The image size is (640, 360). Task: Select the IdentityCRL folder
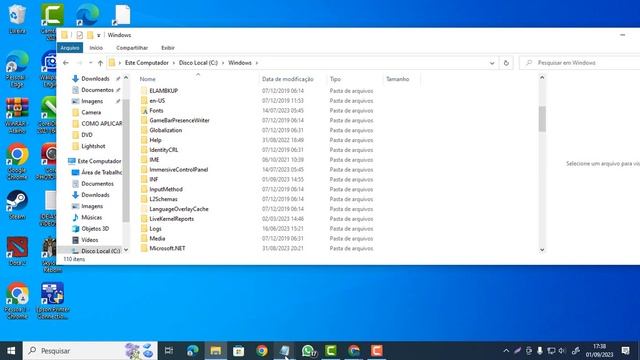pyautogui.click(x=163, y=150)
